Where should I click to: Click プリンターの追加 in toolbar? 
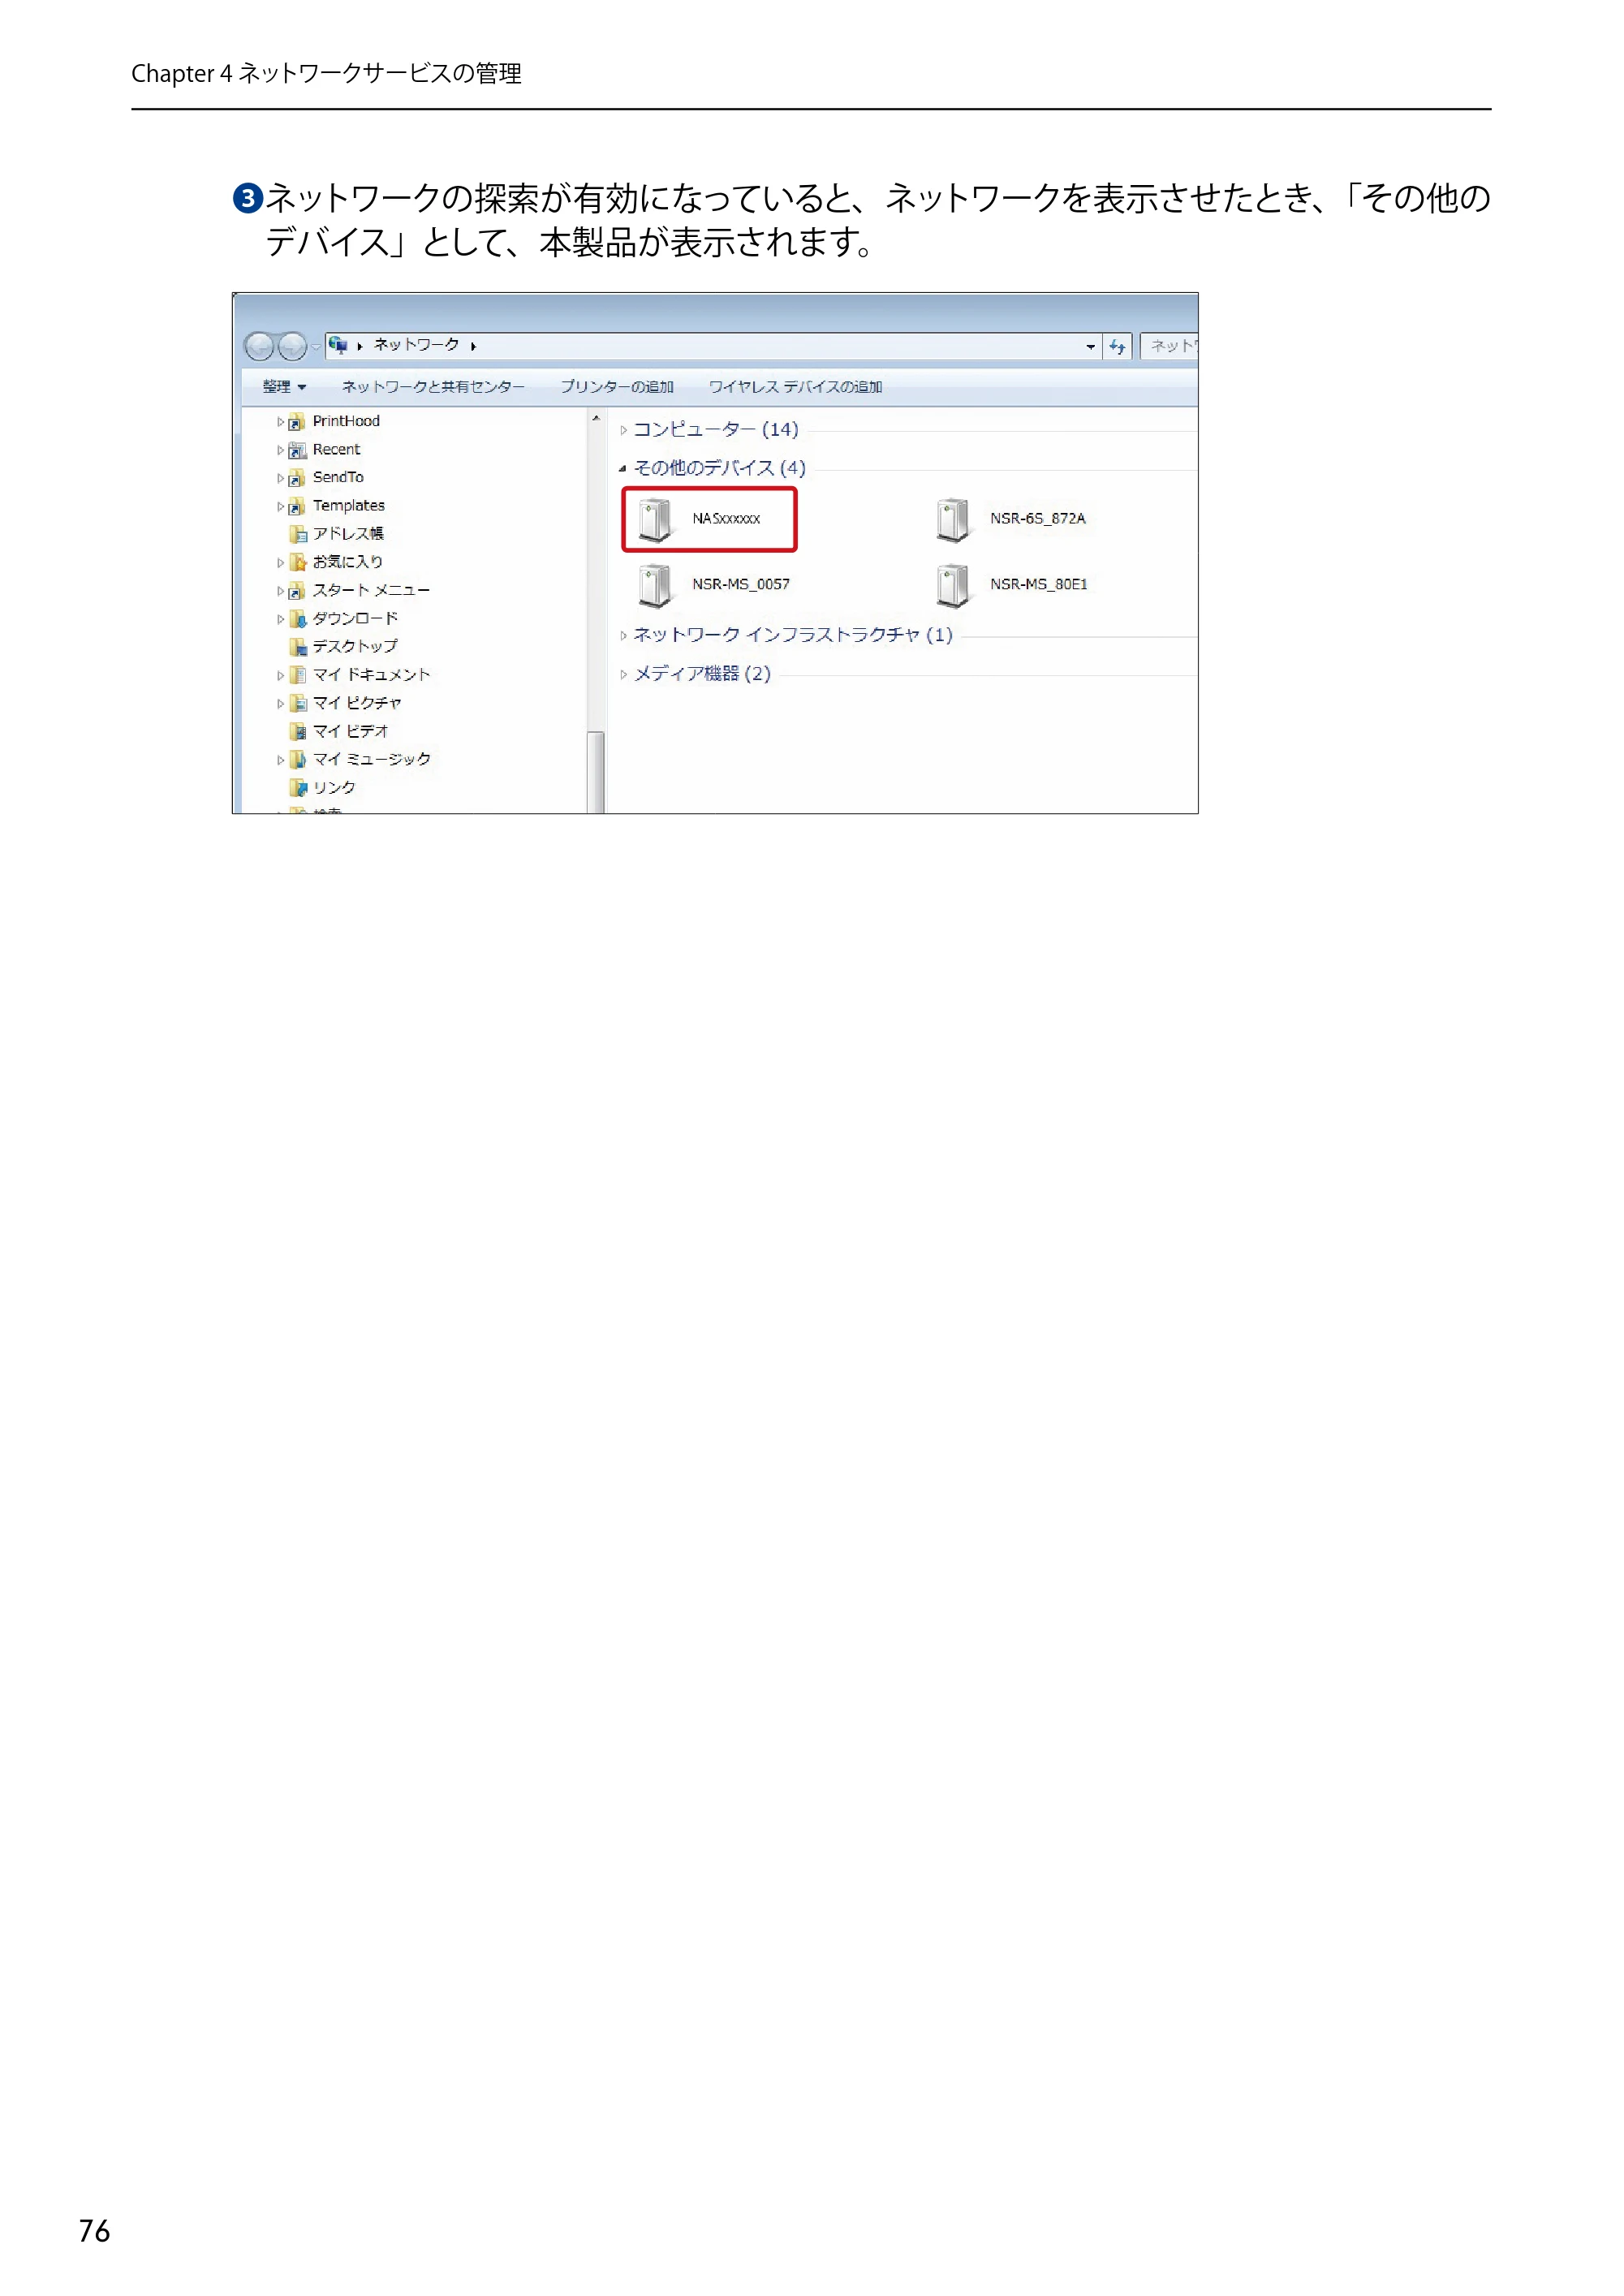click(x=617, y=387)
